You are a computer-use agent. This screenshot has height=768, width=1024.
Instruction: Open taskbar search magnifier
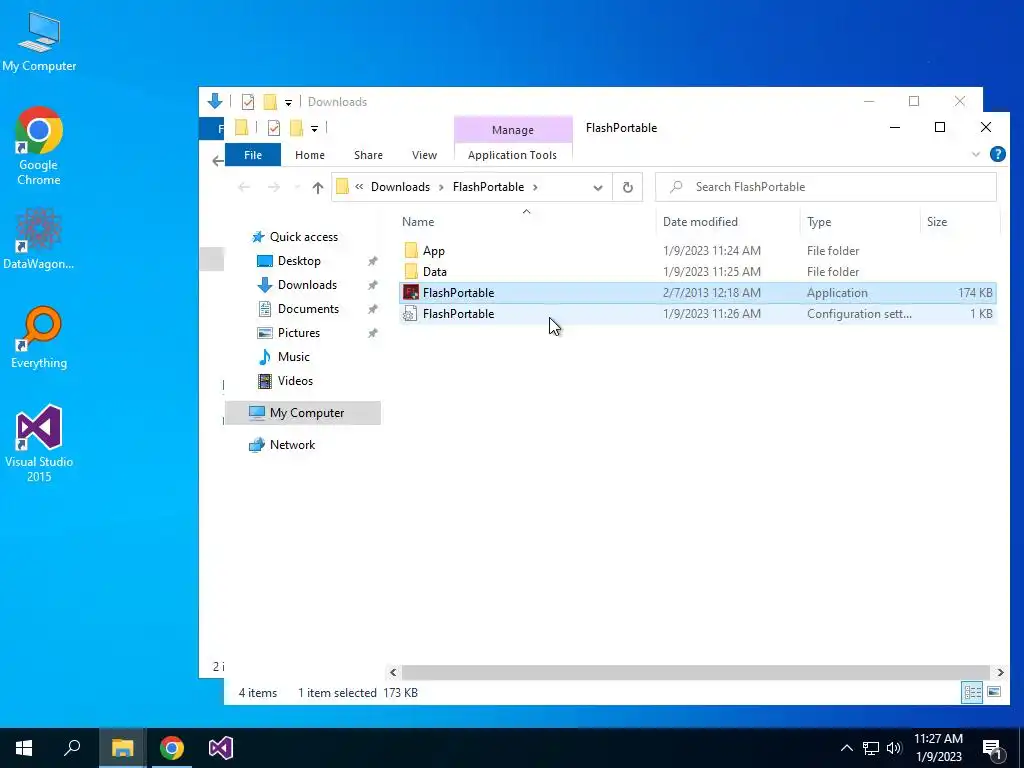(72, 748)
